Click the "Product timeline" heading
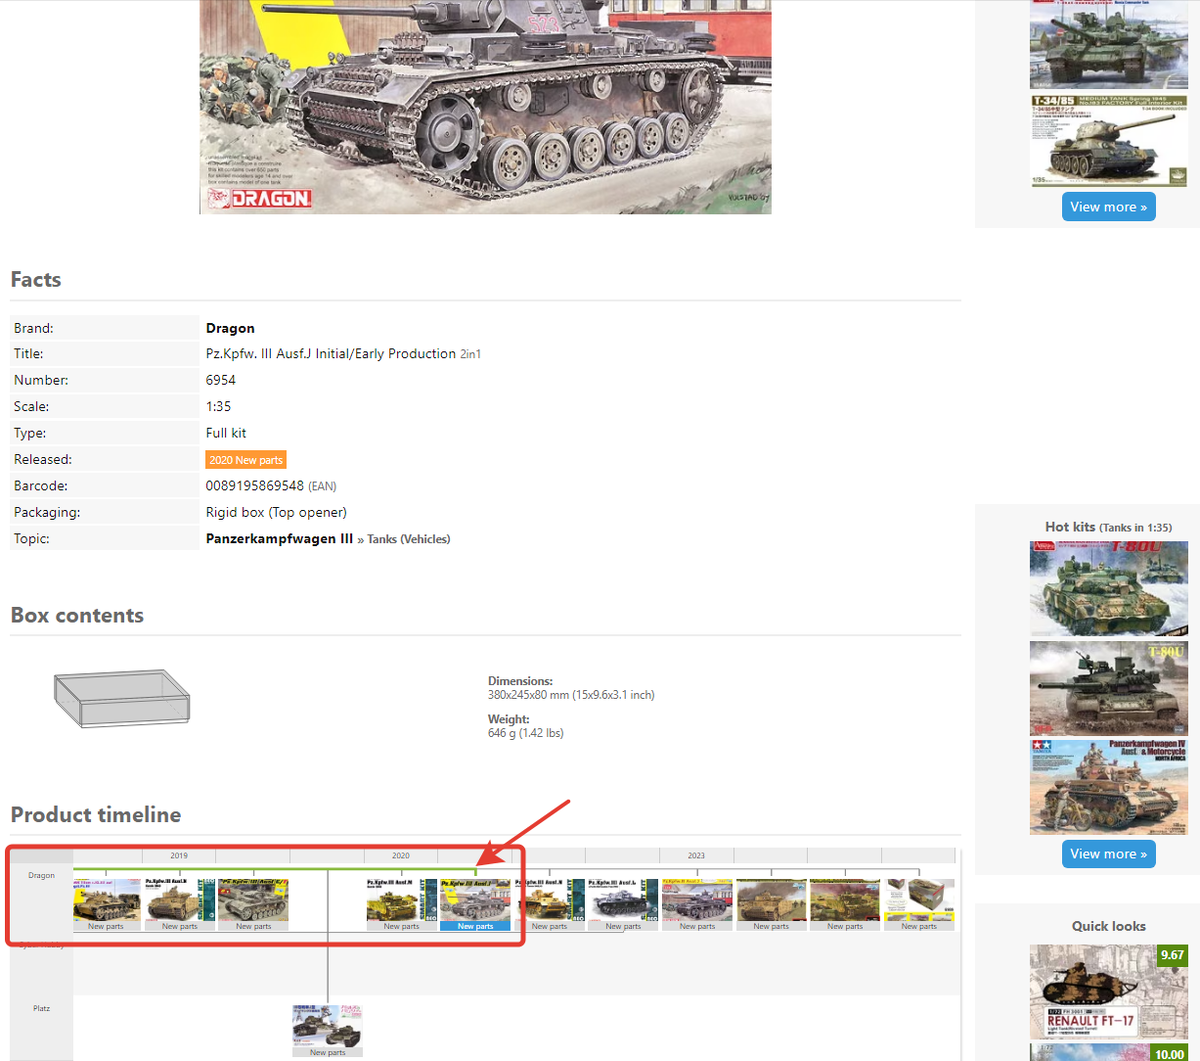Viewport: 1200px width, 1061px height. pos(96,815)
